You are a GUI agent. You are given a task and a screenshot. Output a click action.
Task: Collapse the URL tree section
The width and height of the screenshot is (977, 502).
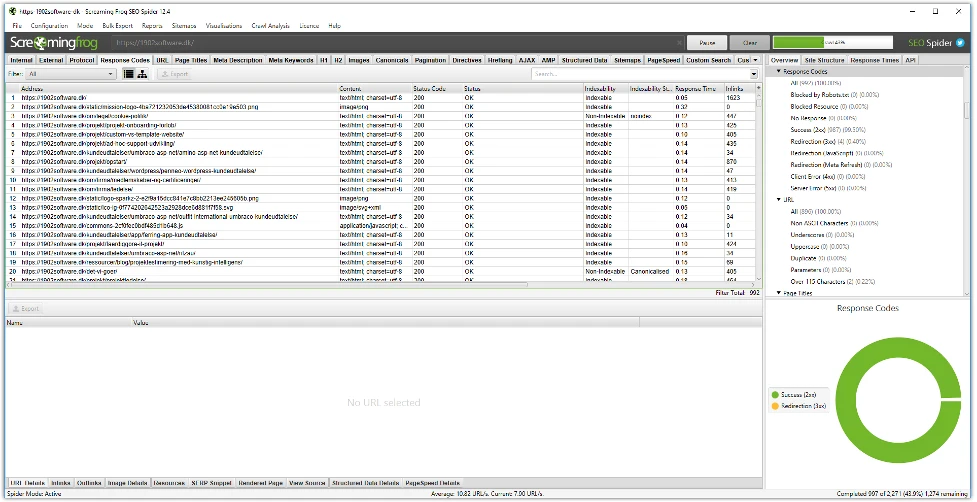coord(778,200)
